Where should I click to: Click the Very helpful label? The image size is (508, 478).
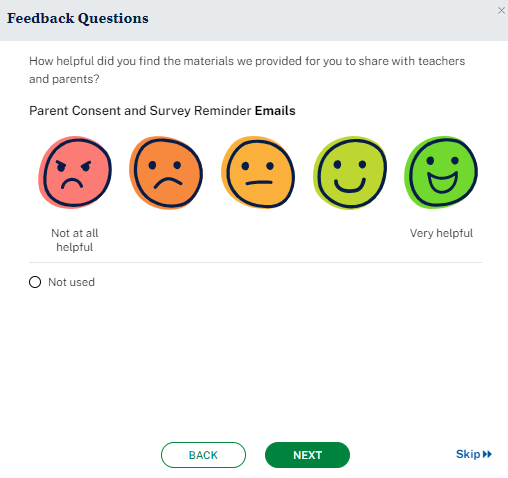(441, 233)
